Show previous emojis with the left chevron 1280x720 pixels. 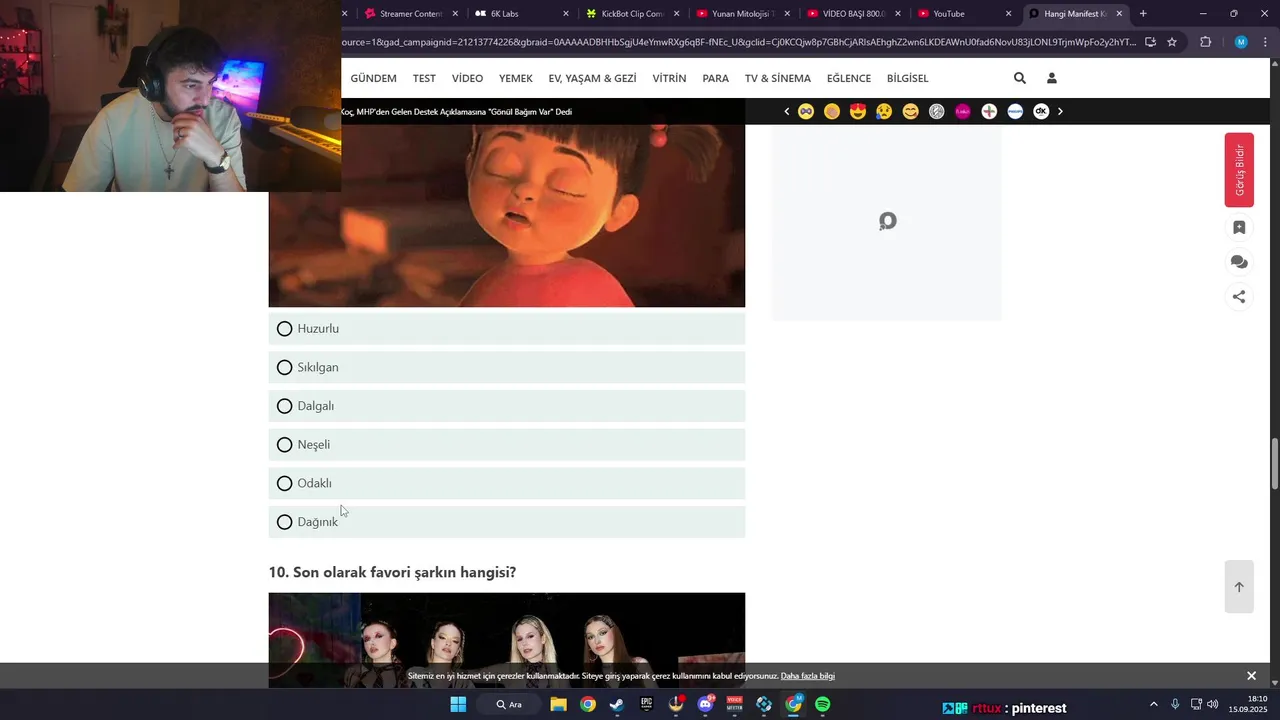[786, 111]
